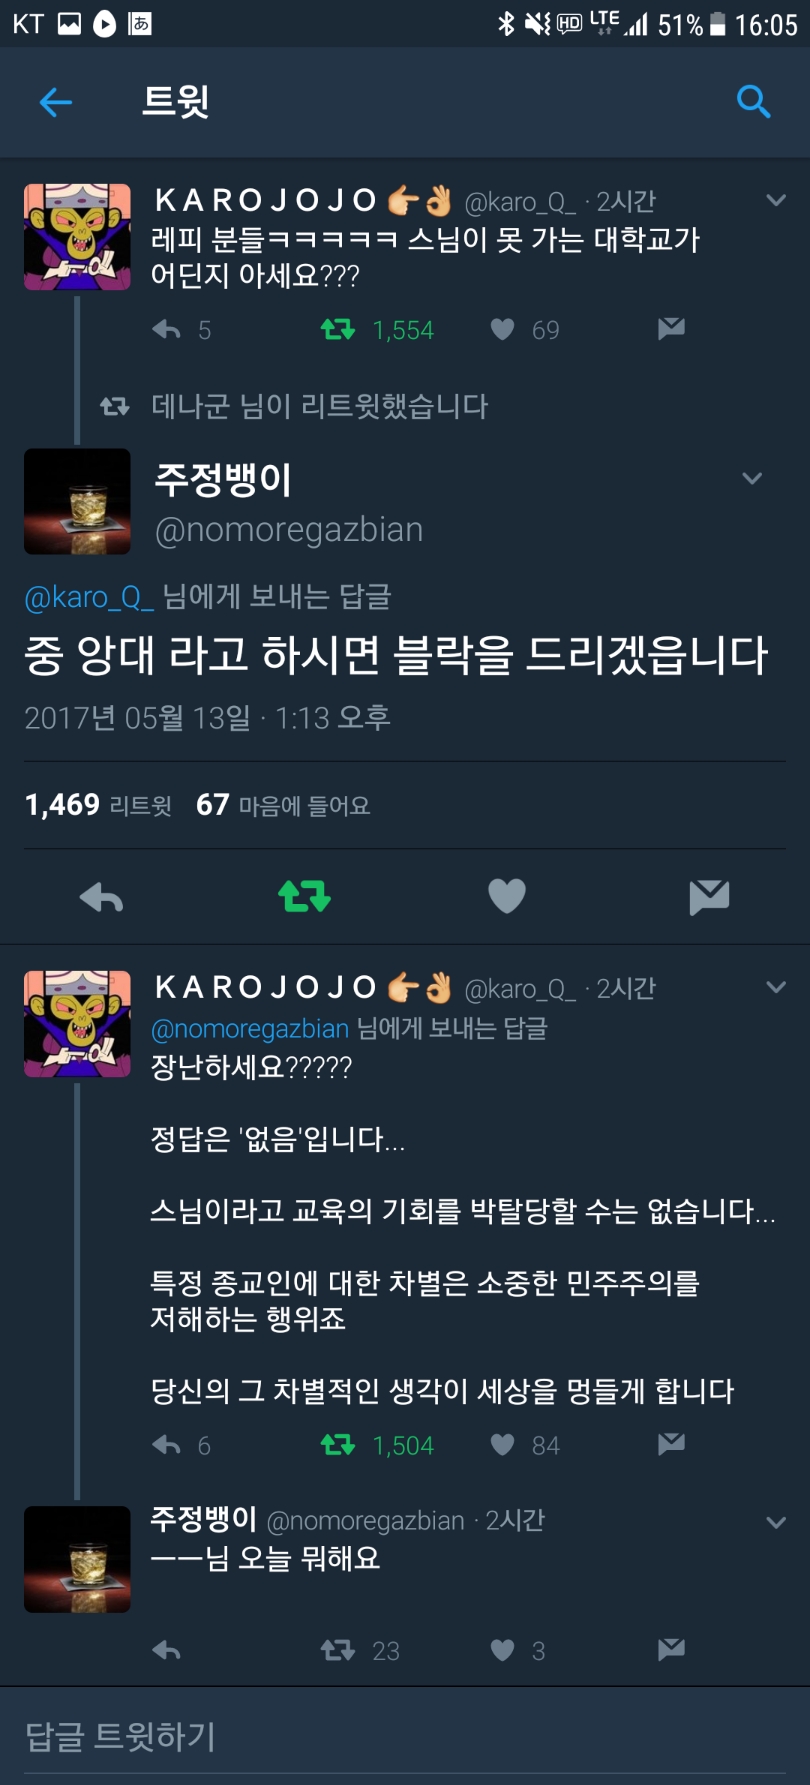Image resolution: width=810 pixels, height=1785 pixels.
Task: Tap the back arrow in header
Action: coord(55,101)
